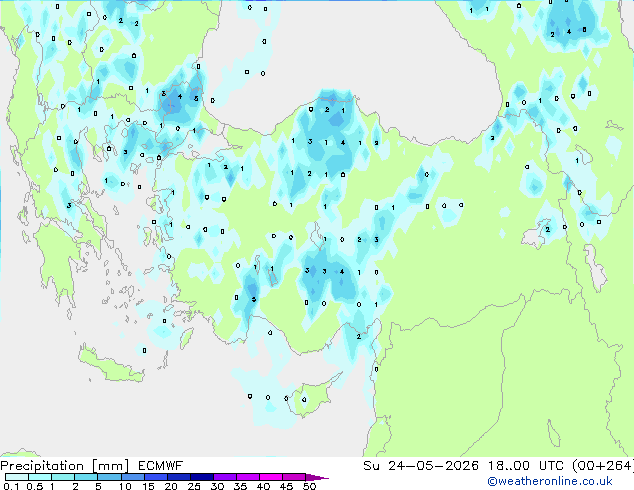
Task: Click the 'ECMWF' model label
Action: (161, 466)
